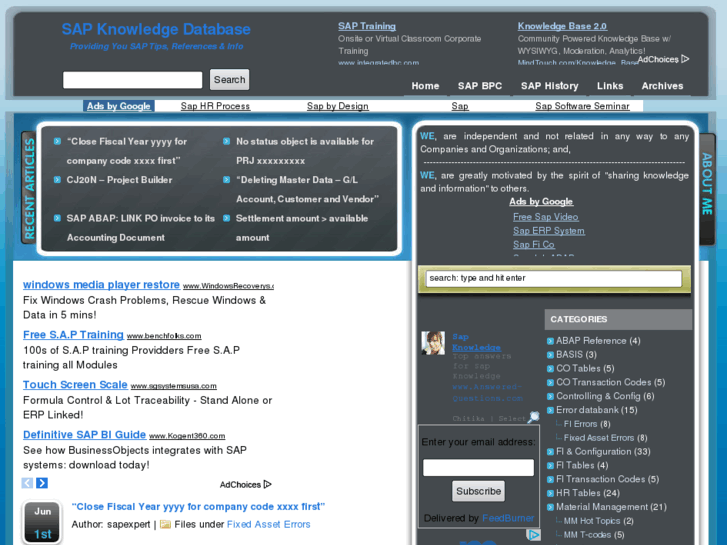This screenshot has width=727, height=545.
Task: Open the Archives menu item
Action: [x=662, y=86]
